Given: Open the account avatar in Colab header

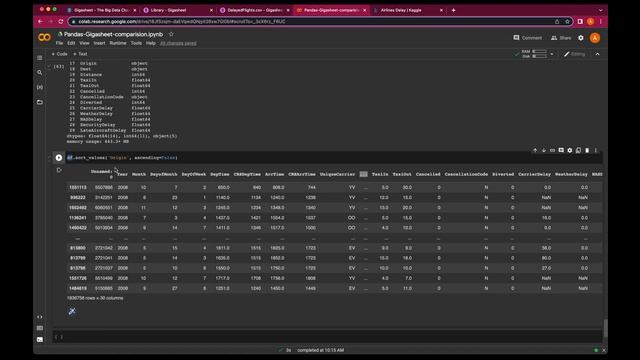Looking at the screenshot, I should coord(595,38).
